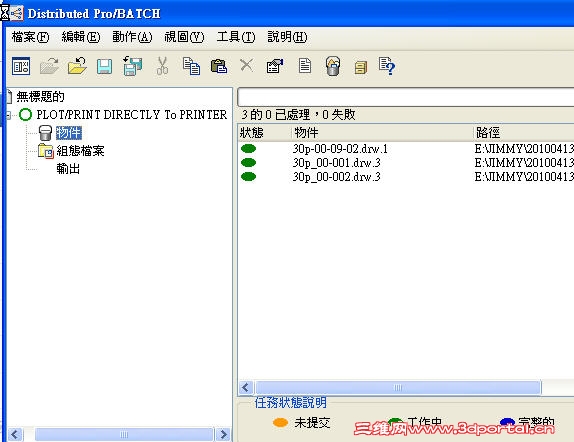Open the 動作(A) menu
This screenshot has width=574, height=442.
tap(132, 37)
